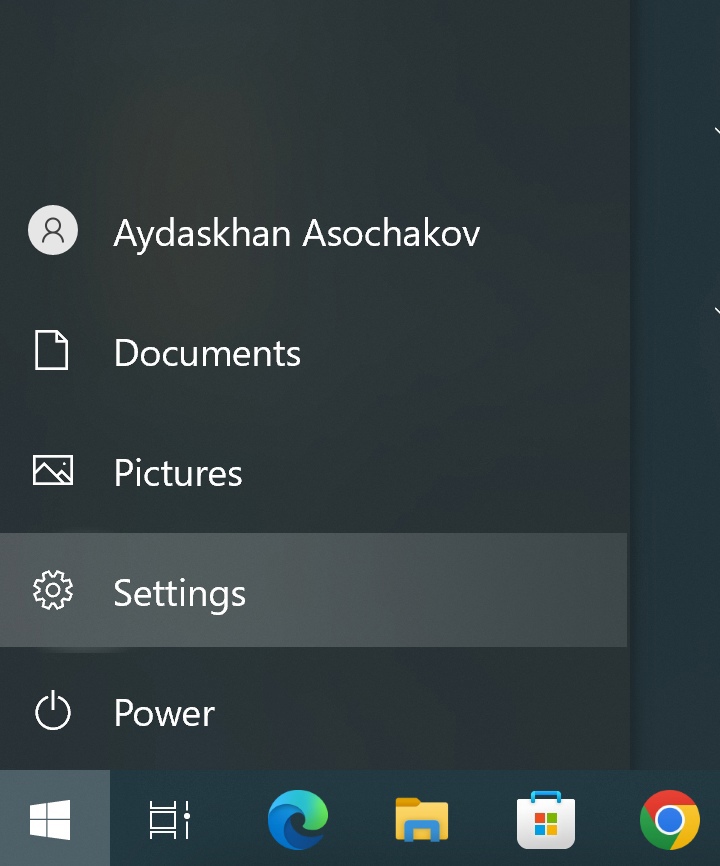Click the Pictures landscape icon
720x866 pixels.
(x=52, y=471)
